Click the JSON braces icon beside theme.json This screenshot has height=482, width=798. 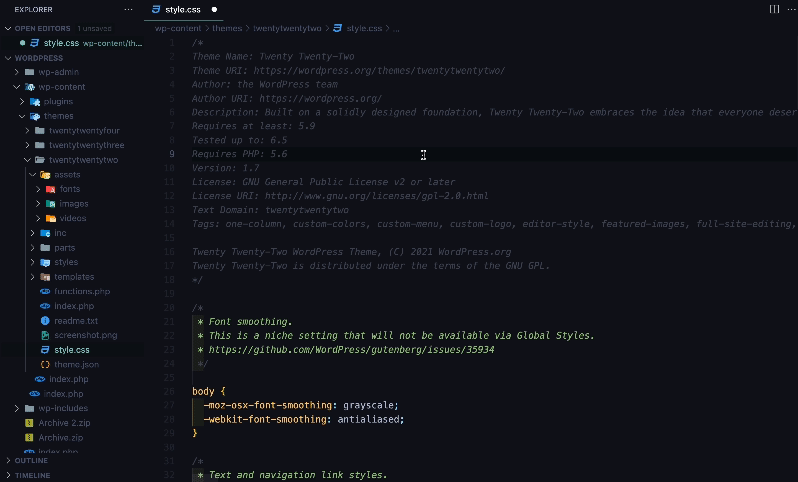tap(45, 364)
